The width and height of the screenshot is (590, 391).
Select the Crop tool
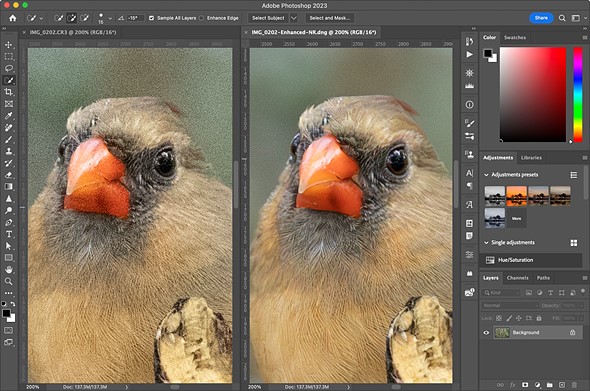[9, 92]
